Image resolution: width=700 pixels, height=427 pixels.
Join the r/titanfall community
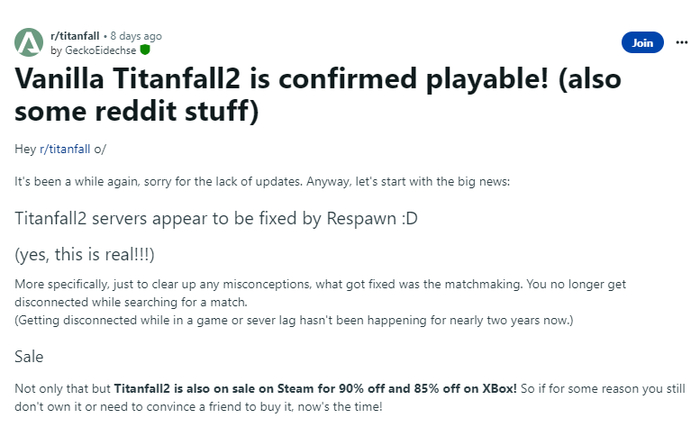(642, 43)
